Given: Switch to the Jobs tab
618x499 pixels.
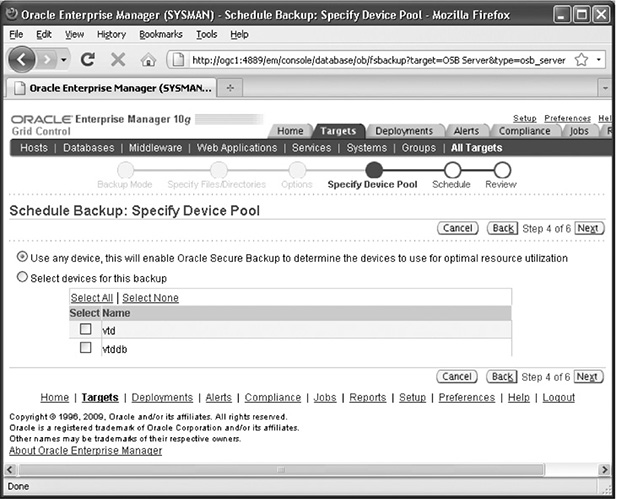Looking at the screenshot, I should [579, 131].
